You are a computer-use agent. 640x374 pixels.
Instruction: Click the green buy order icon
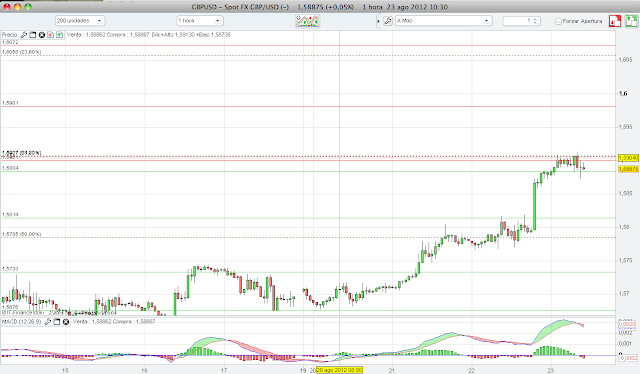632,21
